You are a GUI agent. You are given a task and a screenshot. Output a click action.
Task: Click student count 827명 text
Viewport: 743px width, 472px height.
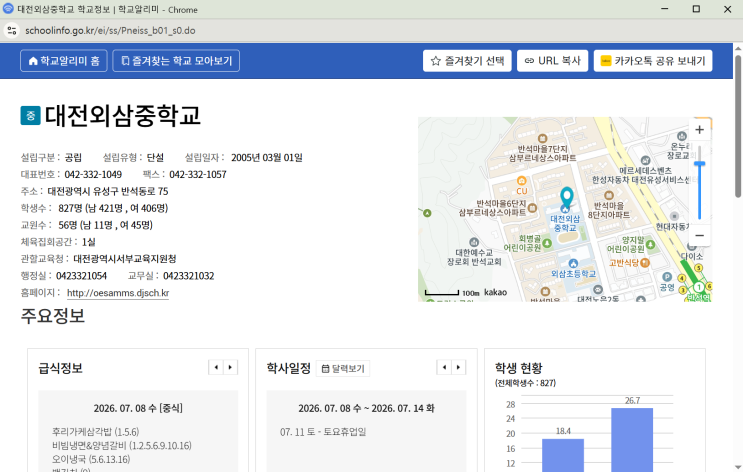(x=113, y=208)
